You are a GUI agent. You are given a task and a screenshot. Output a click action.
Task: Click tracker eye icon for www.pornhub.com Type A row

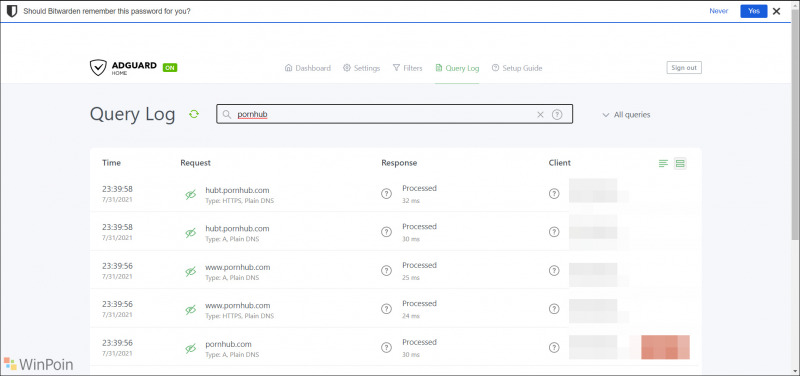tap(191, 271)
